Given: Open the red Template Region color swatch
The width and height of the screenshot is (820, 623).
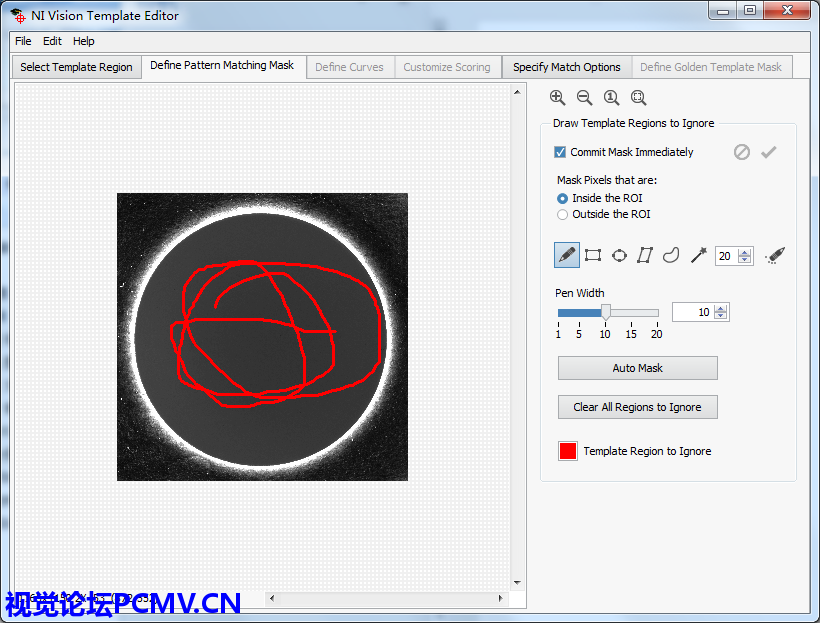Looking at the screenshot, I should click(x=568, y=451).
